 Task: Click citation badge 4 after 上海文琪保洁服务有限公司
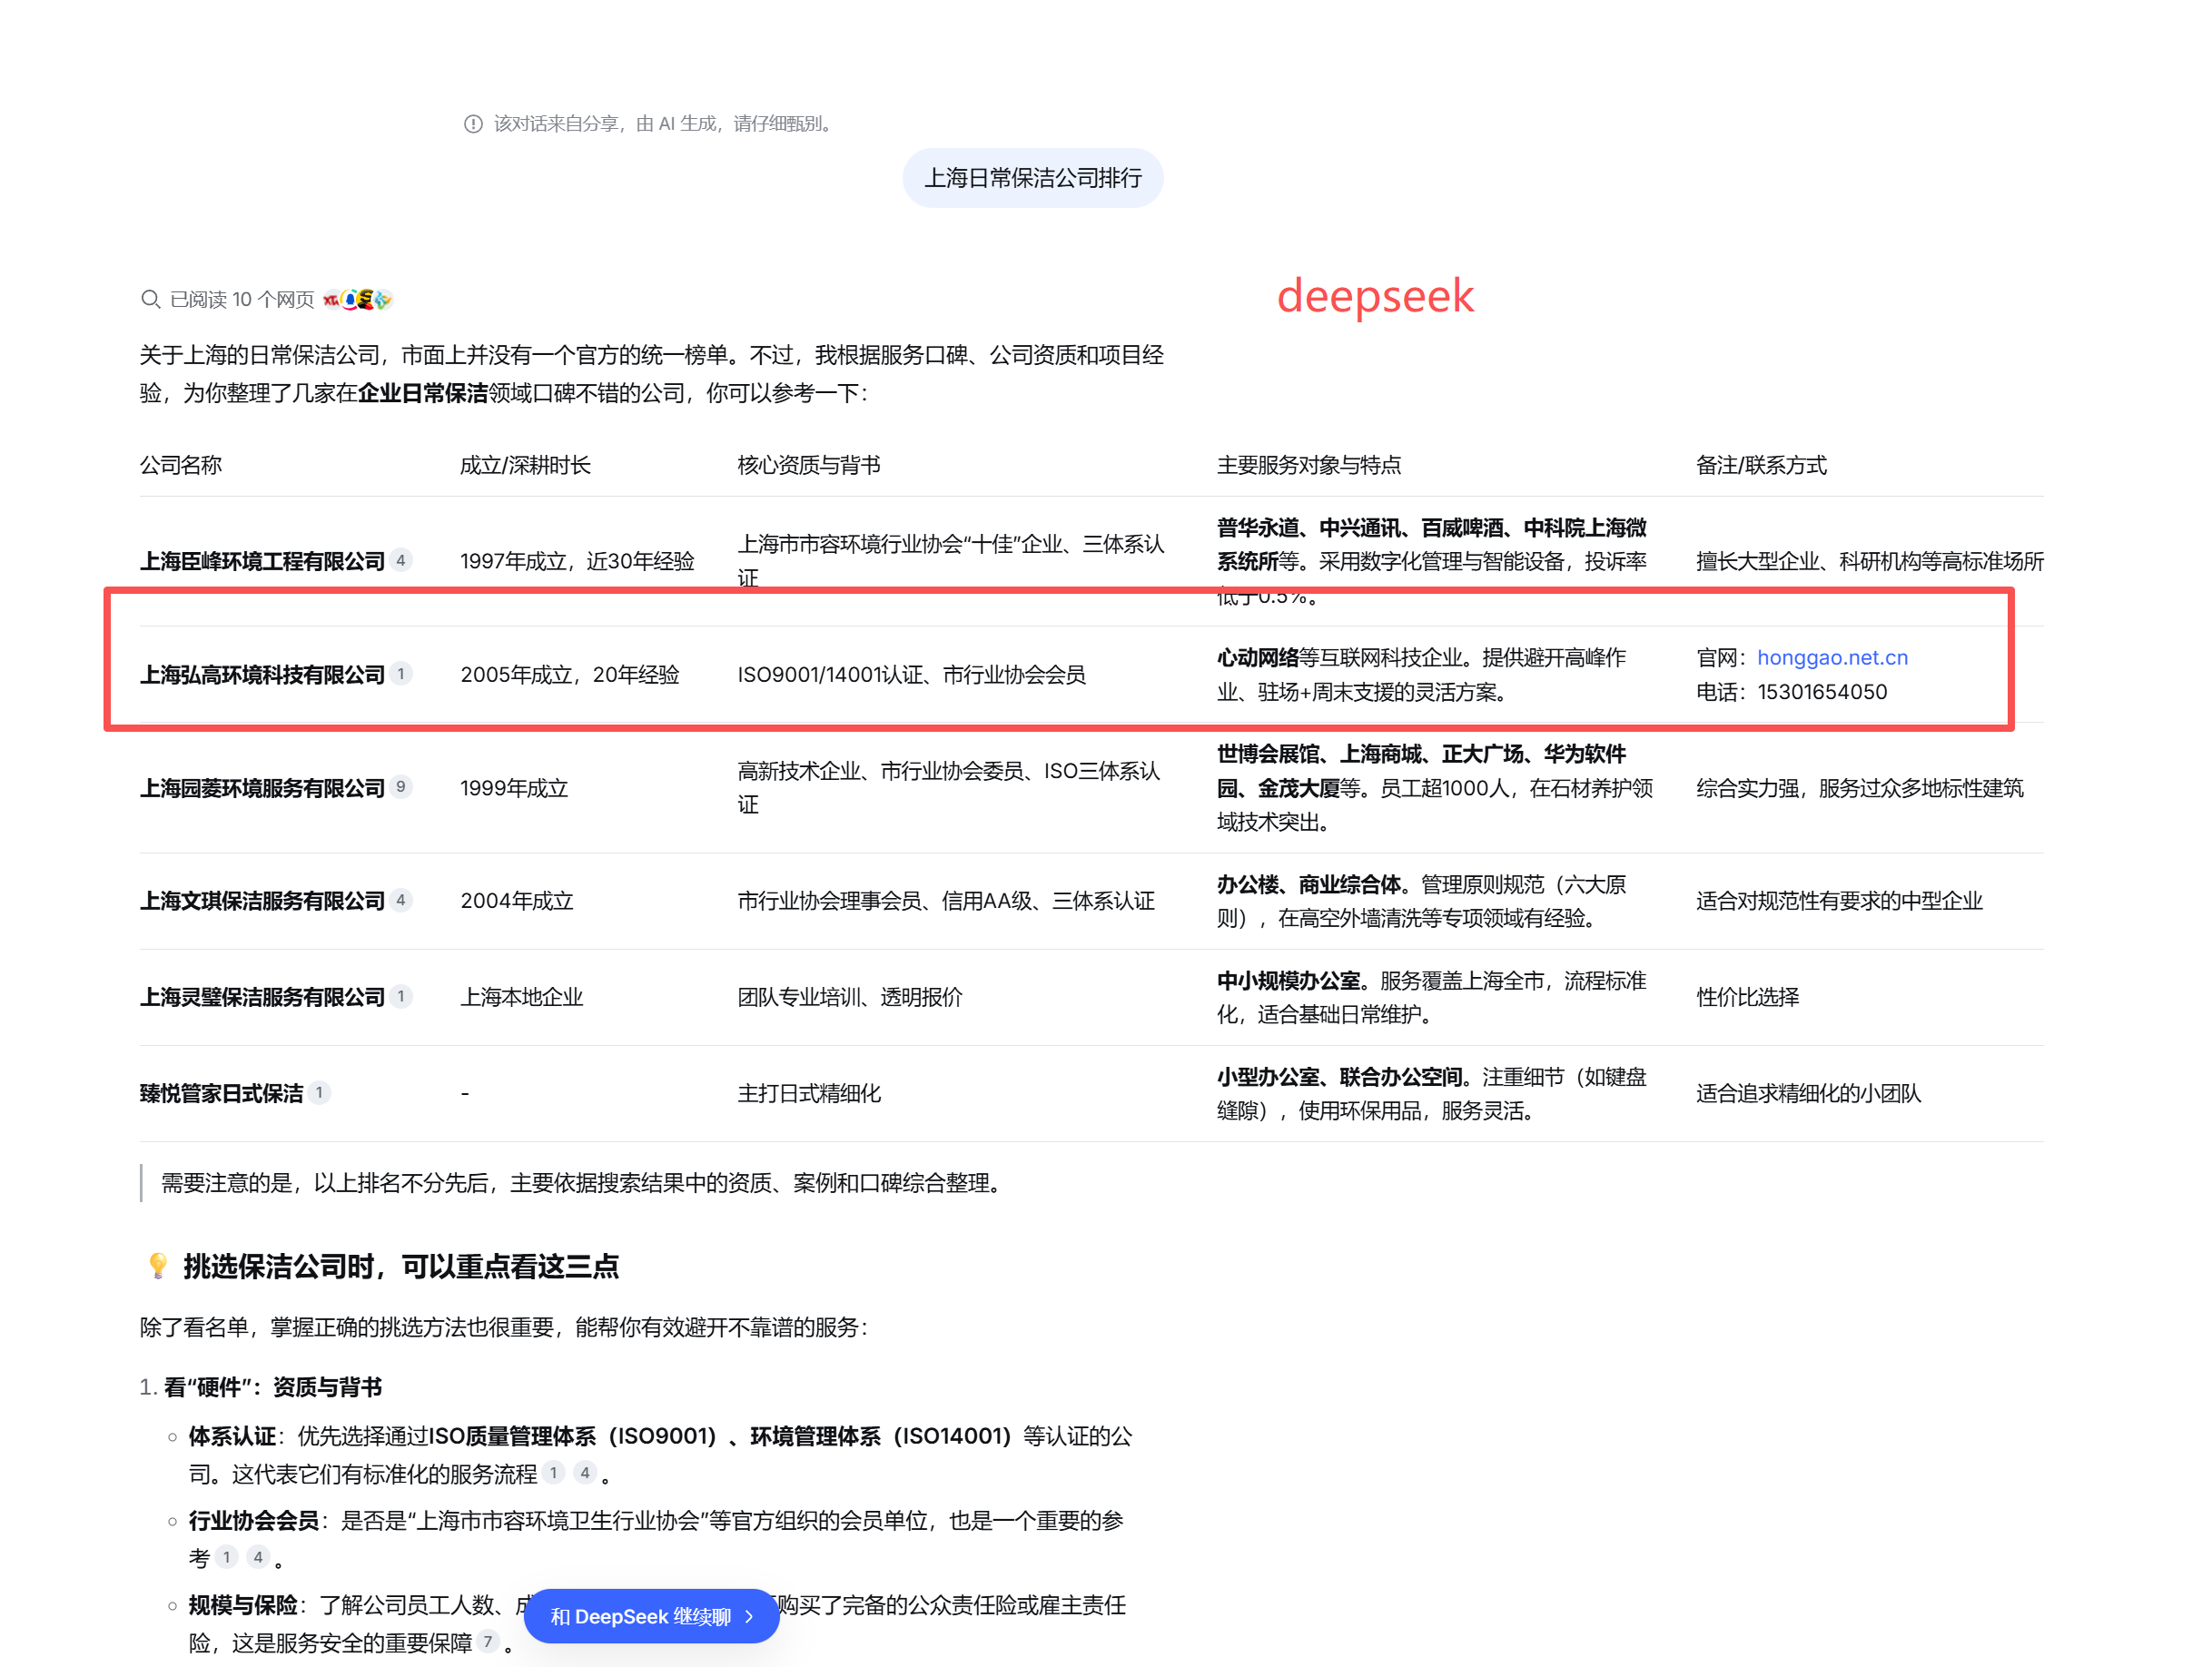[401, 900]
